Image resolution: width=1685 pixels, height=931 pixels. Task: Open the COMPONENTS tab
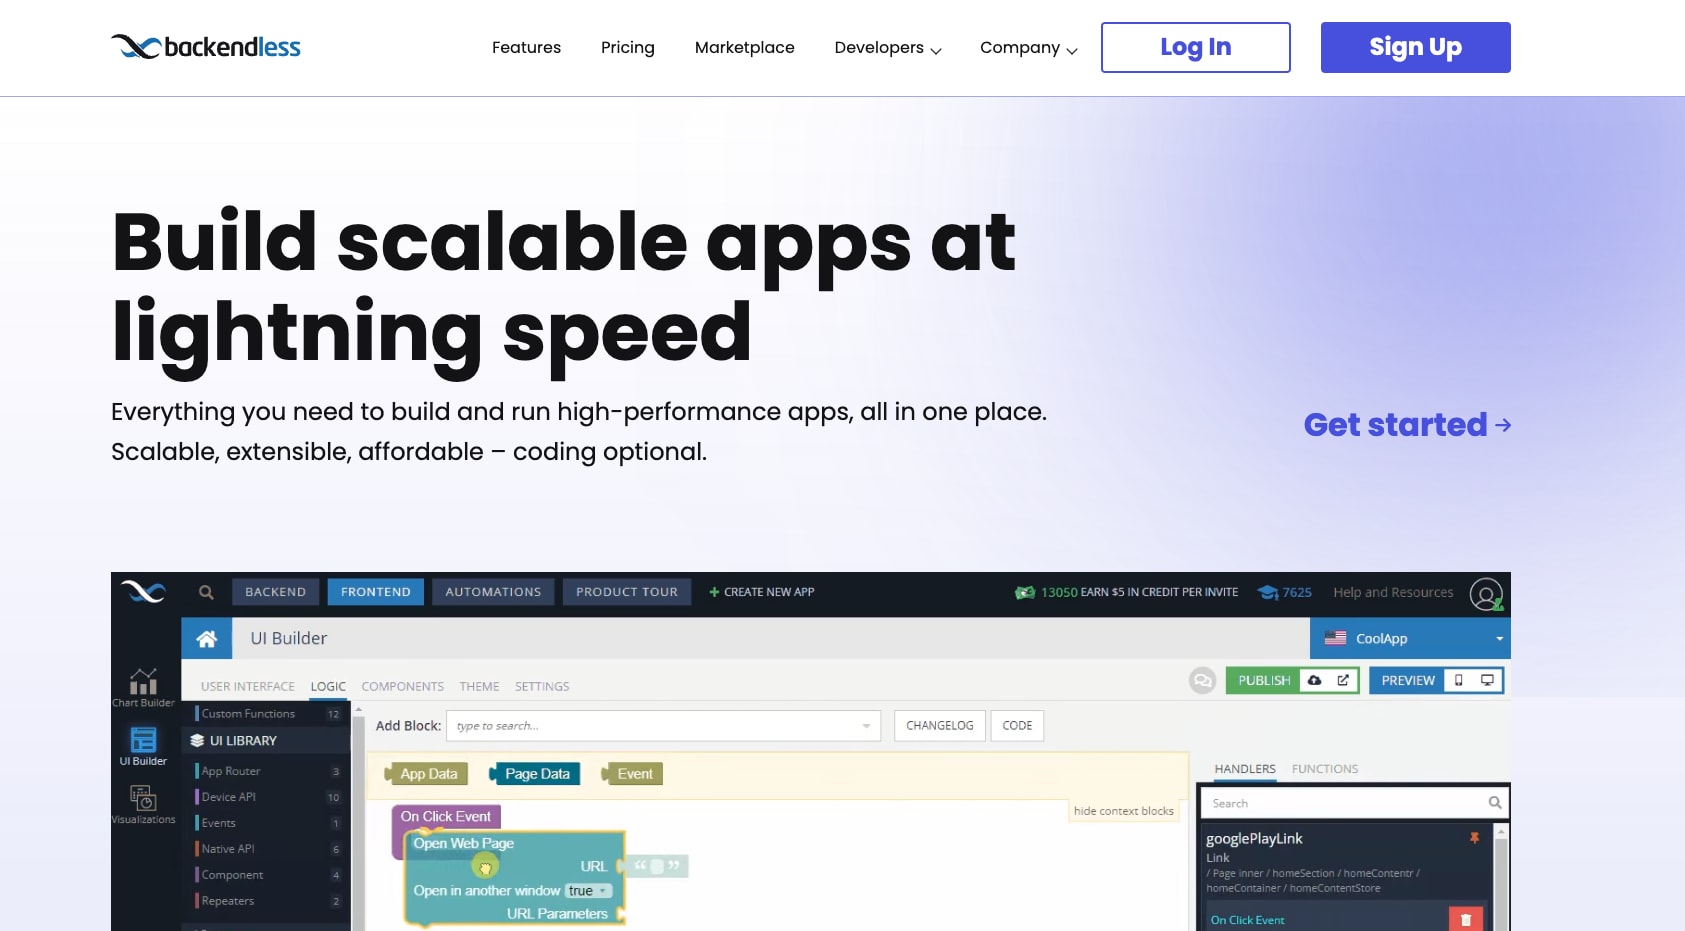coord(402,686)
